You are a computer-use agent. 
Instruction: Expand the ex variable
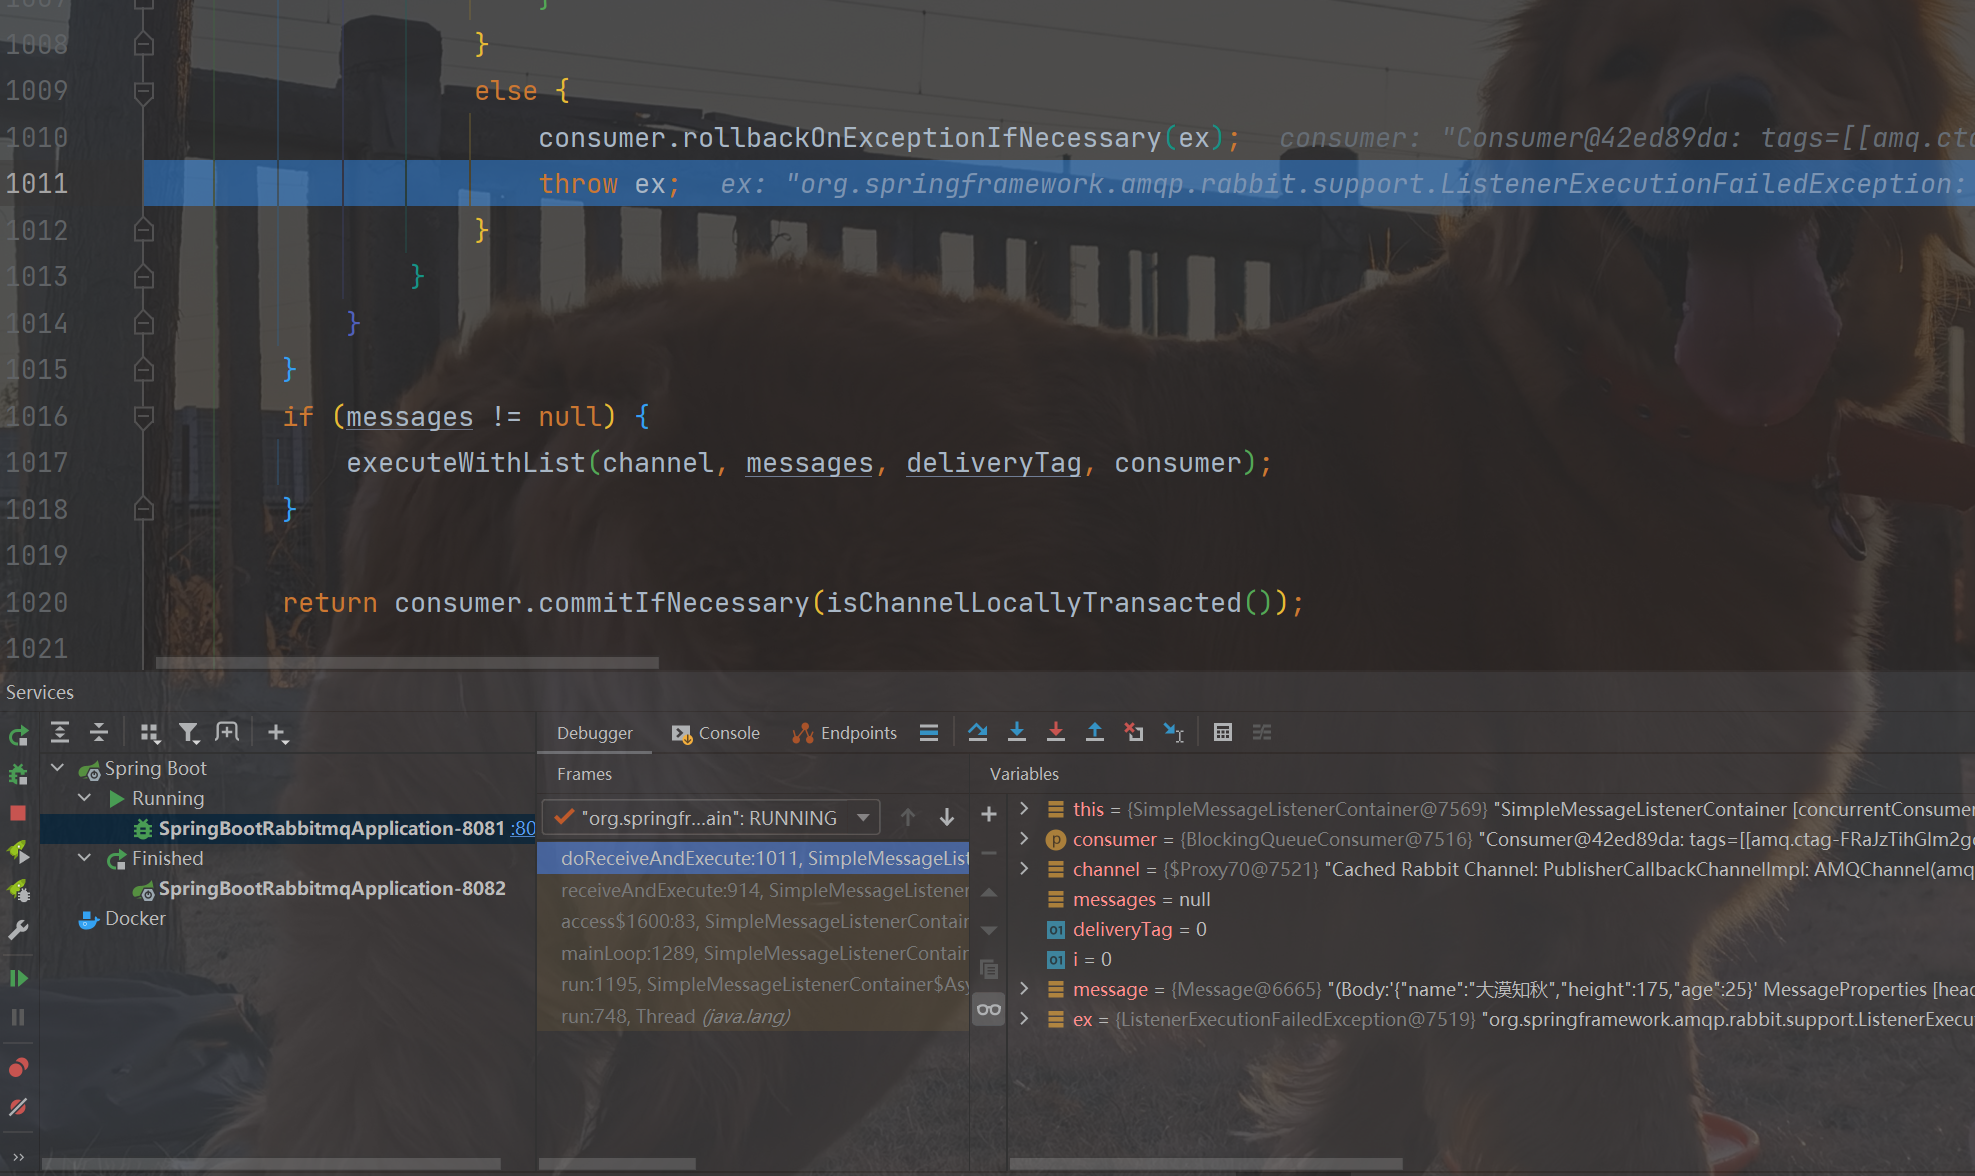[1024, 1018]
